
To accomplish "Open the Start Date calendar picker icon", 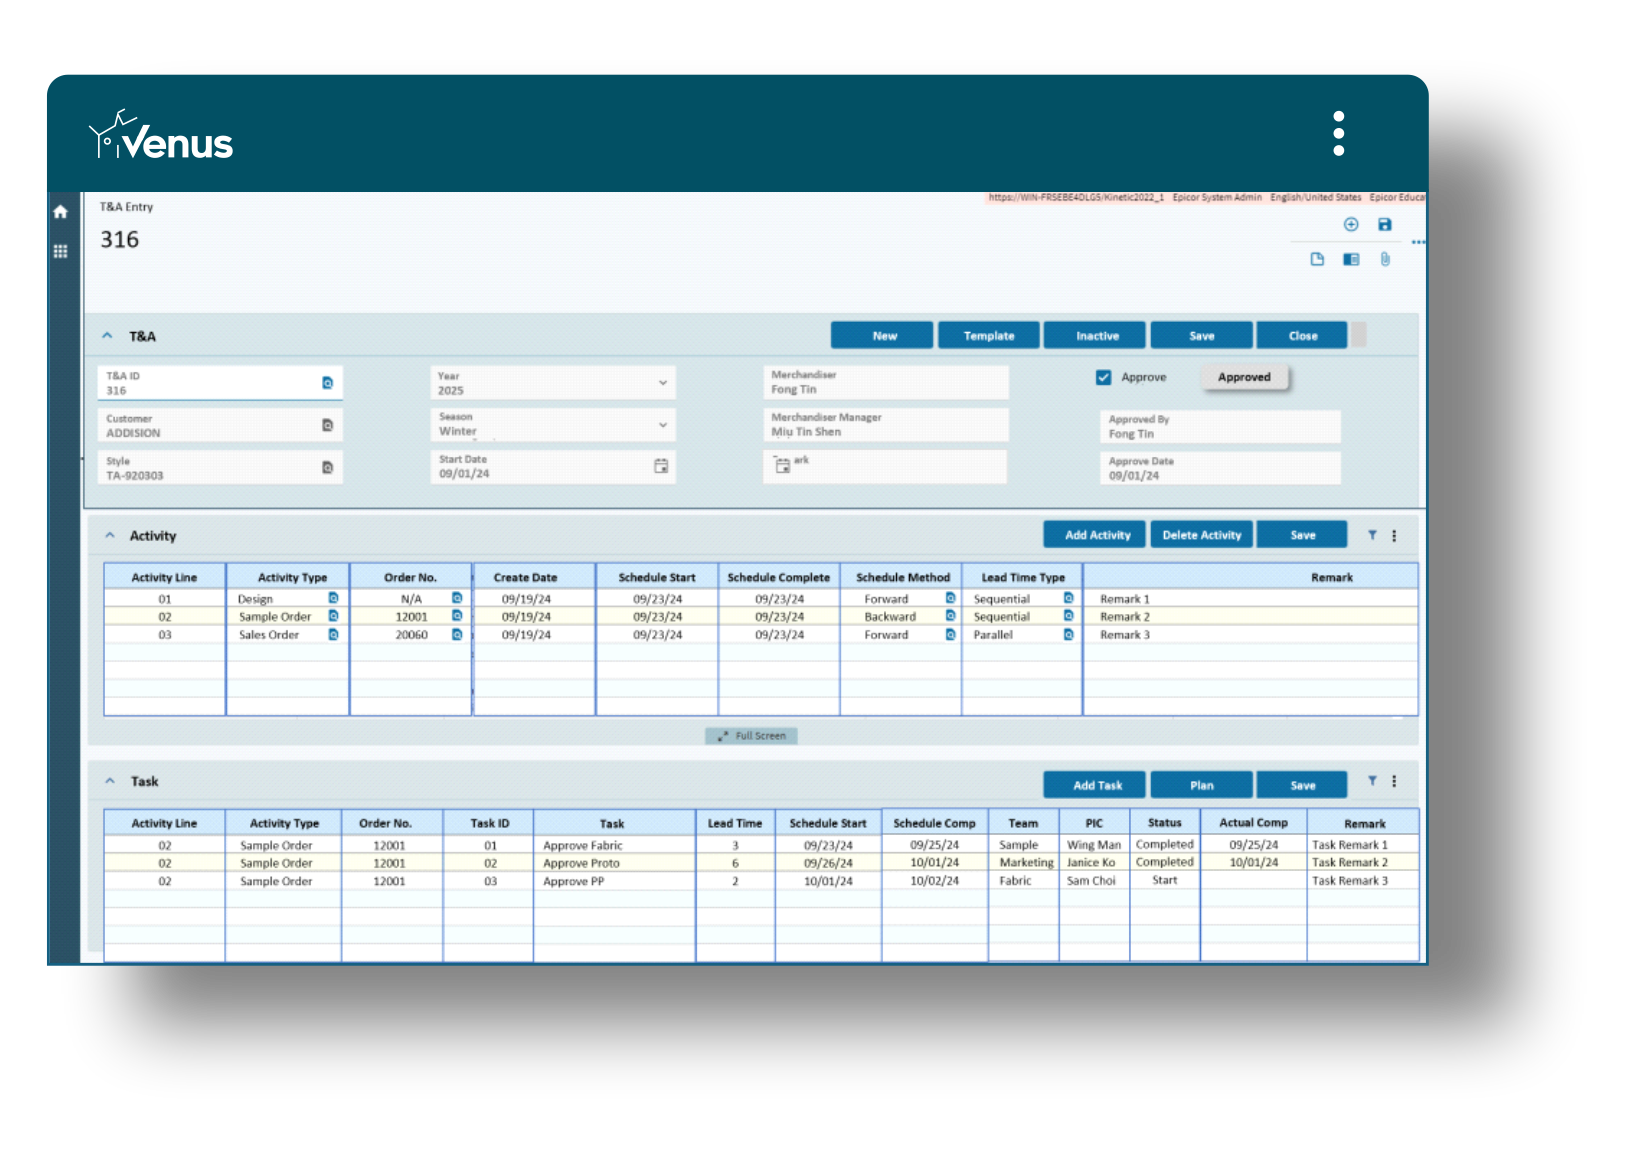I will pos(660,466).
